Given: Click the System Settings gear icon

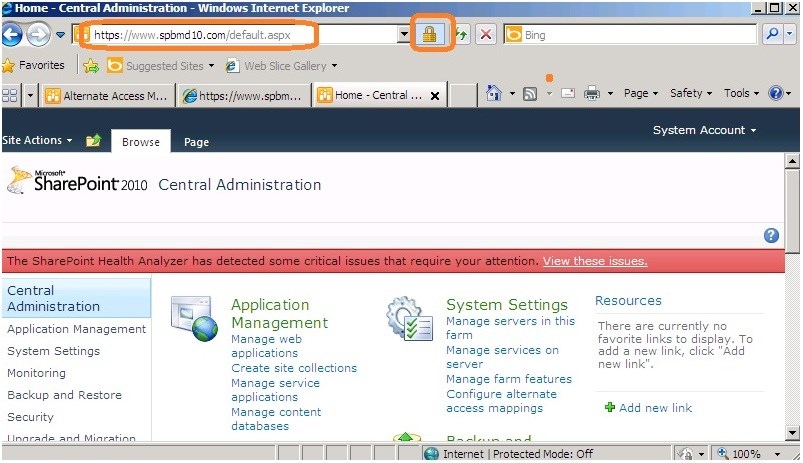Looking at the screenshot, I should click(410, 318).
